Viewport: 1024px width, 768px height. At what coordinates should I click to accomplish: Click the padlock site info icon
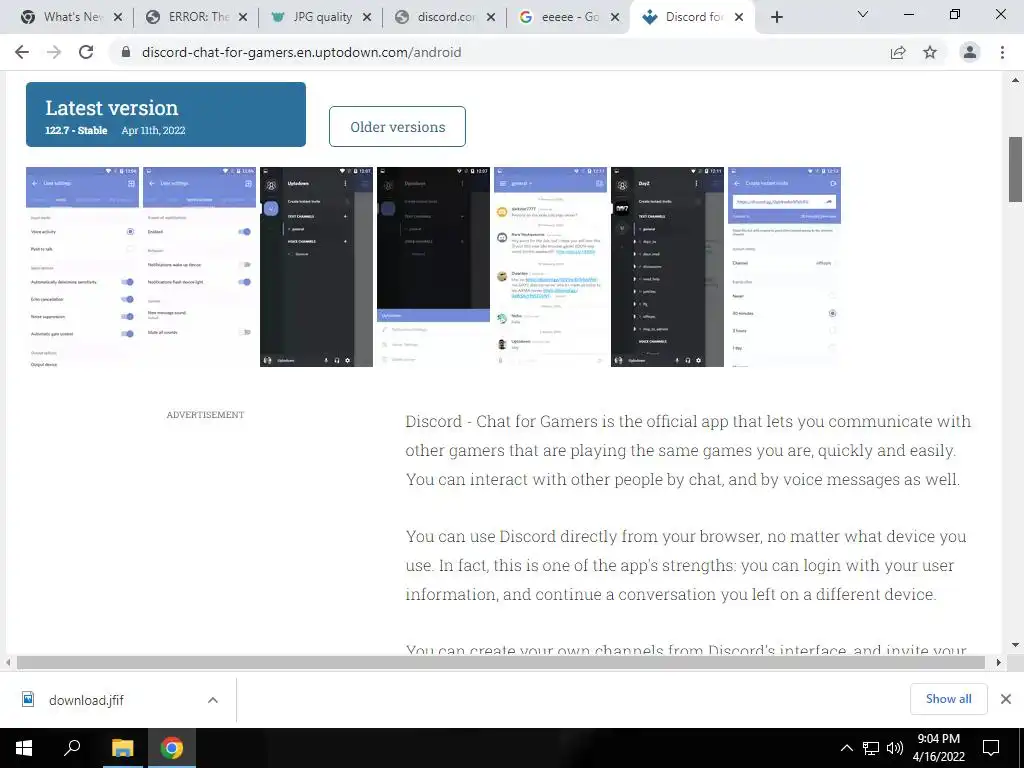point(126,52)
